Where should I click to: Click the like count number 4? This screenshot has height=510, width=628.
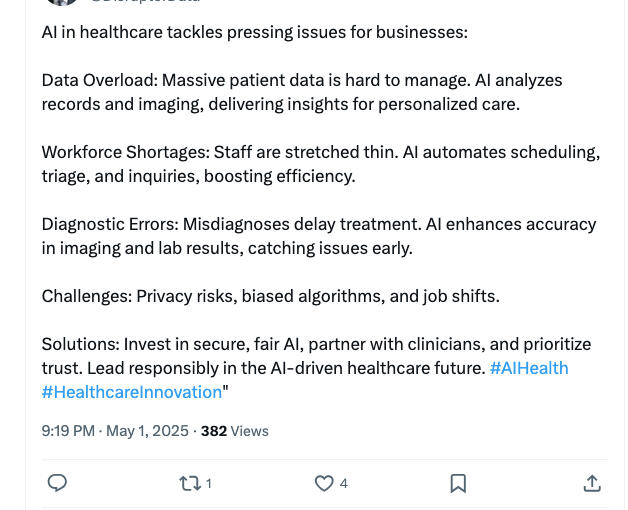[x=343, y=484]
